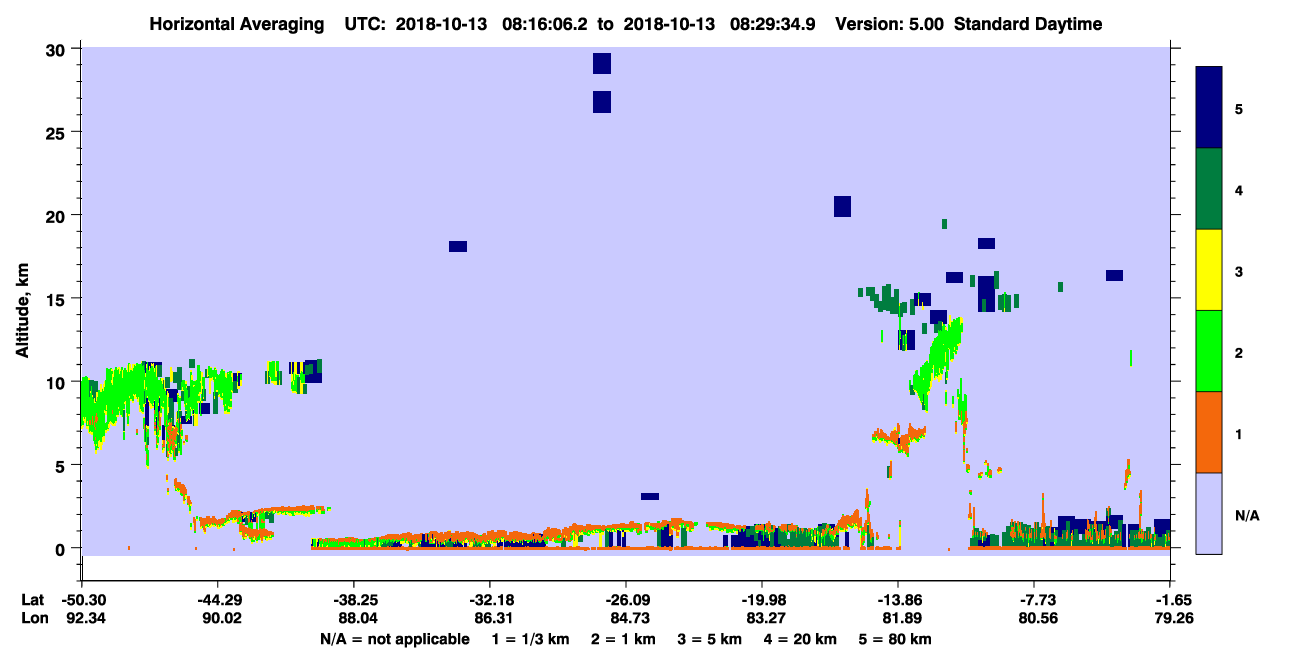Image resolution: width=1300 pixels, height=667 pixels.
Task: Click the '3 = 5 km' caption
Action: [x=710, y=639]
